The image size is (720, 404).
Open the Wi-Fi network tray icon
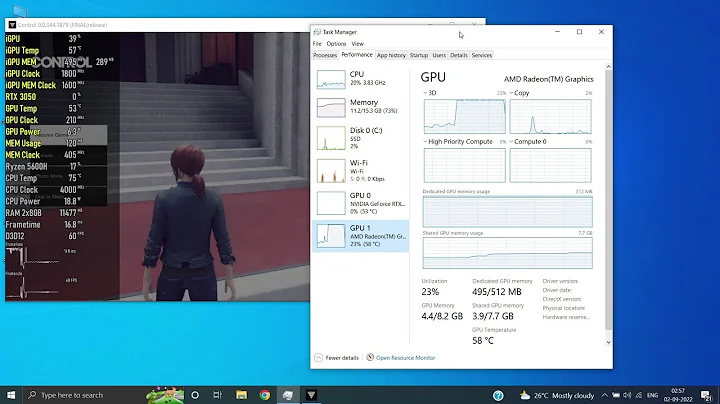(x=639, y=395)
